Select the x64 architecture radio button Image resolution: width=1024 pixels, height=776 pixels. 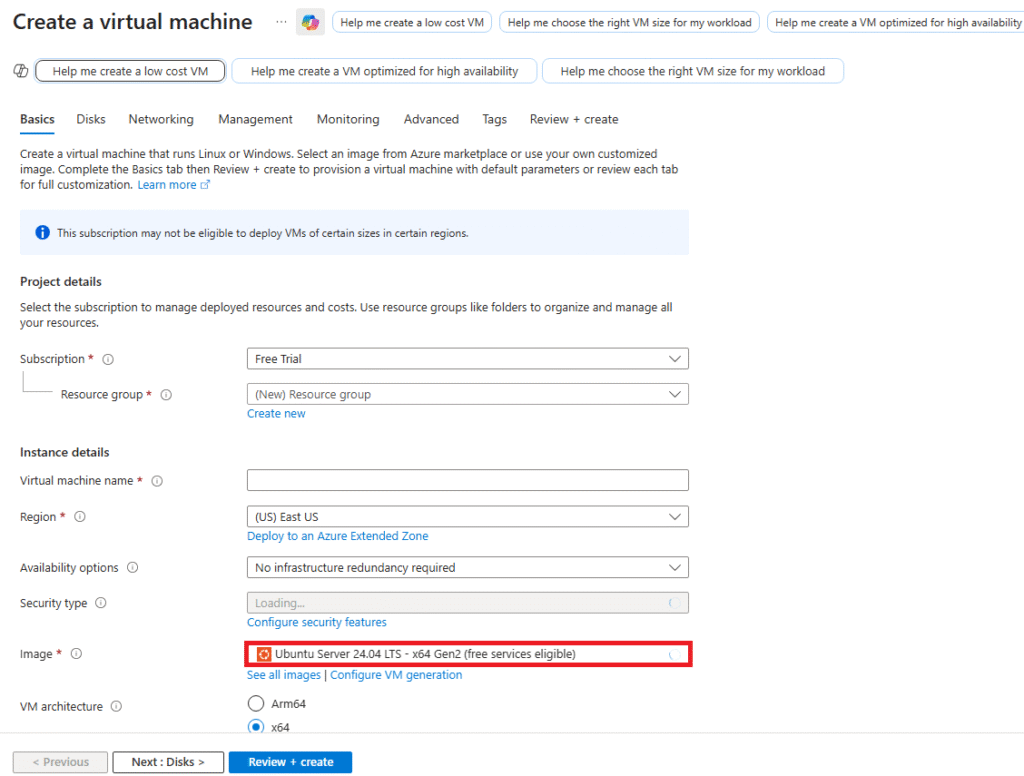[256, 727]
